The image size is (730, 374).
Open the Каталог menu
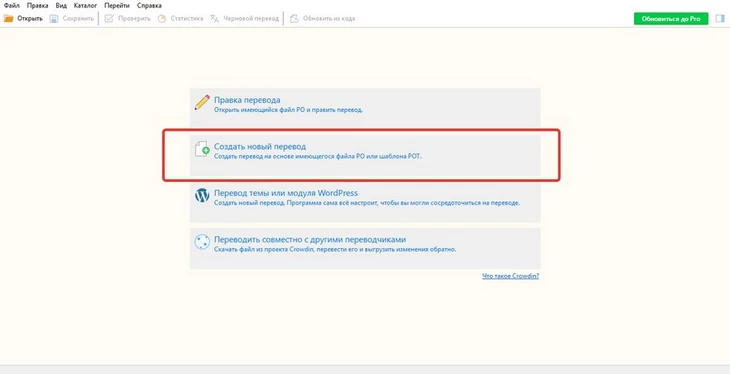(86, 6)
